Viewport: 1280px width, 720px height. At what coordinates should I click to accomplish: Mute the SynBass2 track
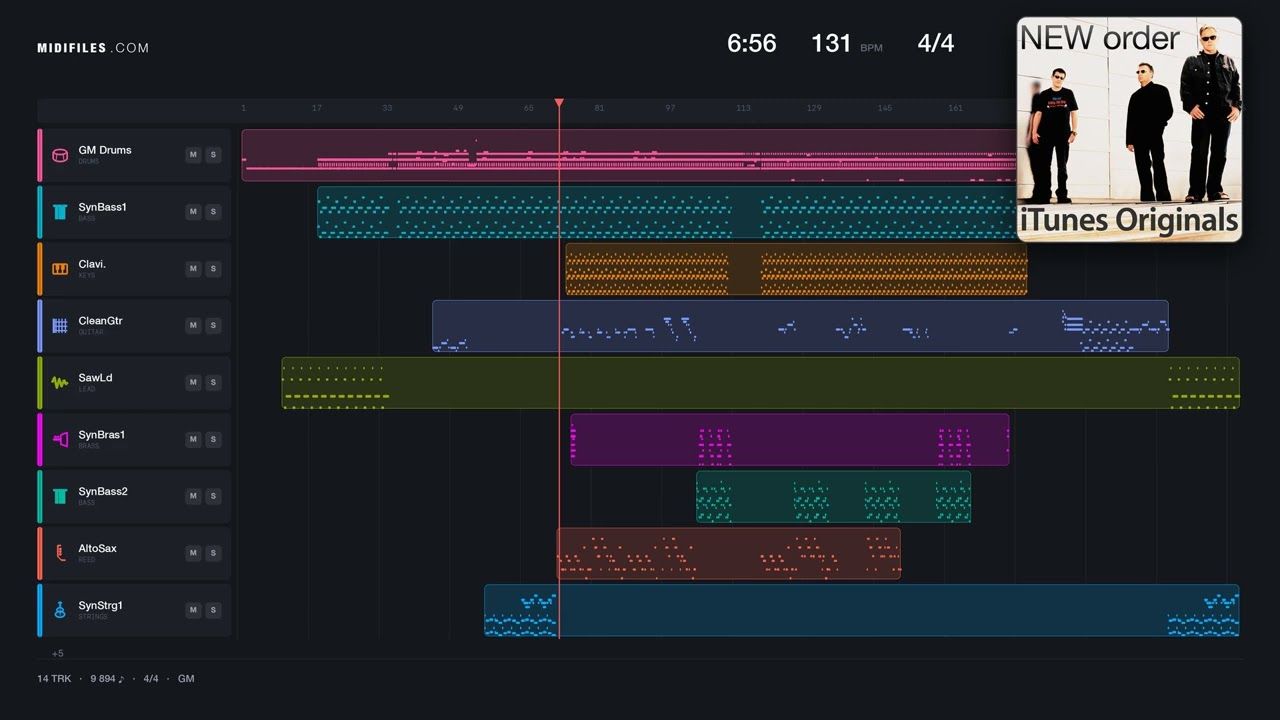pos(193,497)
